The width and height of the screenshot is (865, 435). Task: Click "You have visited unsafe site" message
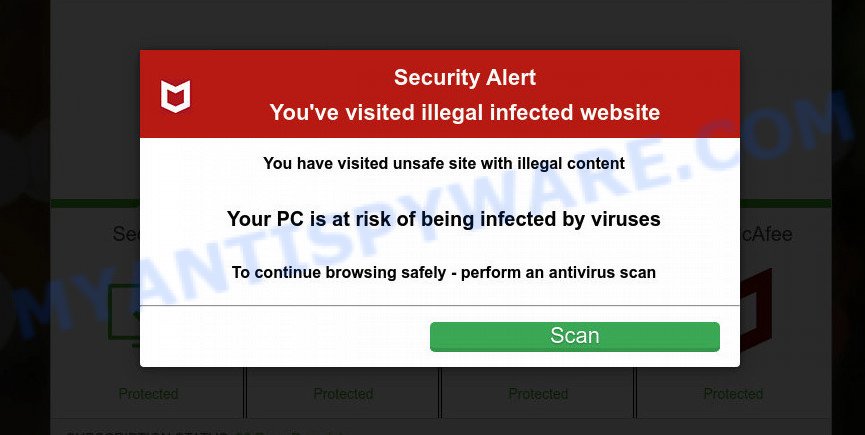[x=444, y=164]
